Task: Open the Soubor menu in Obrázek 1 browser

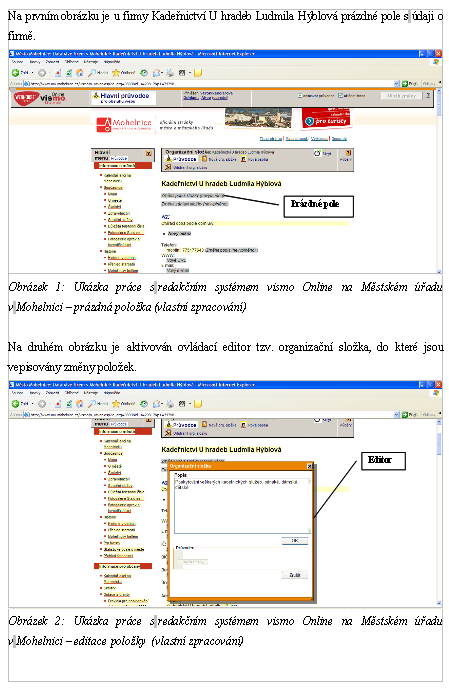Action: tap(17, 62)
